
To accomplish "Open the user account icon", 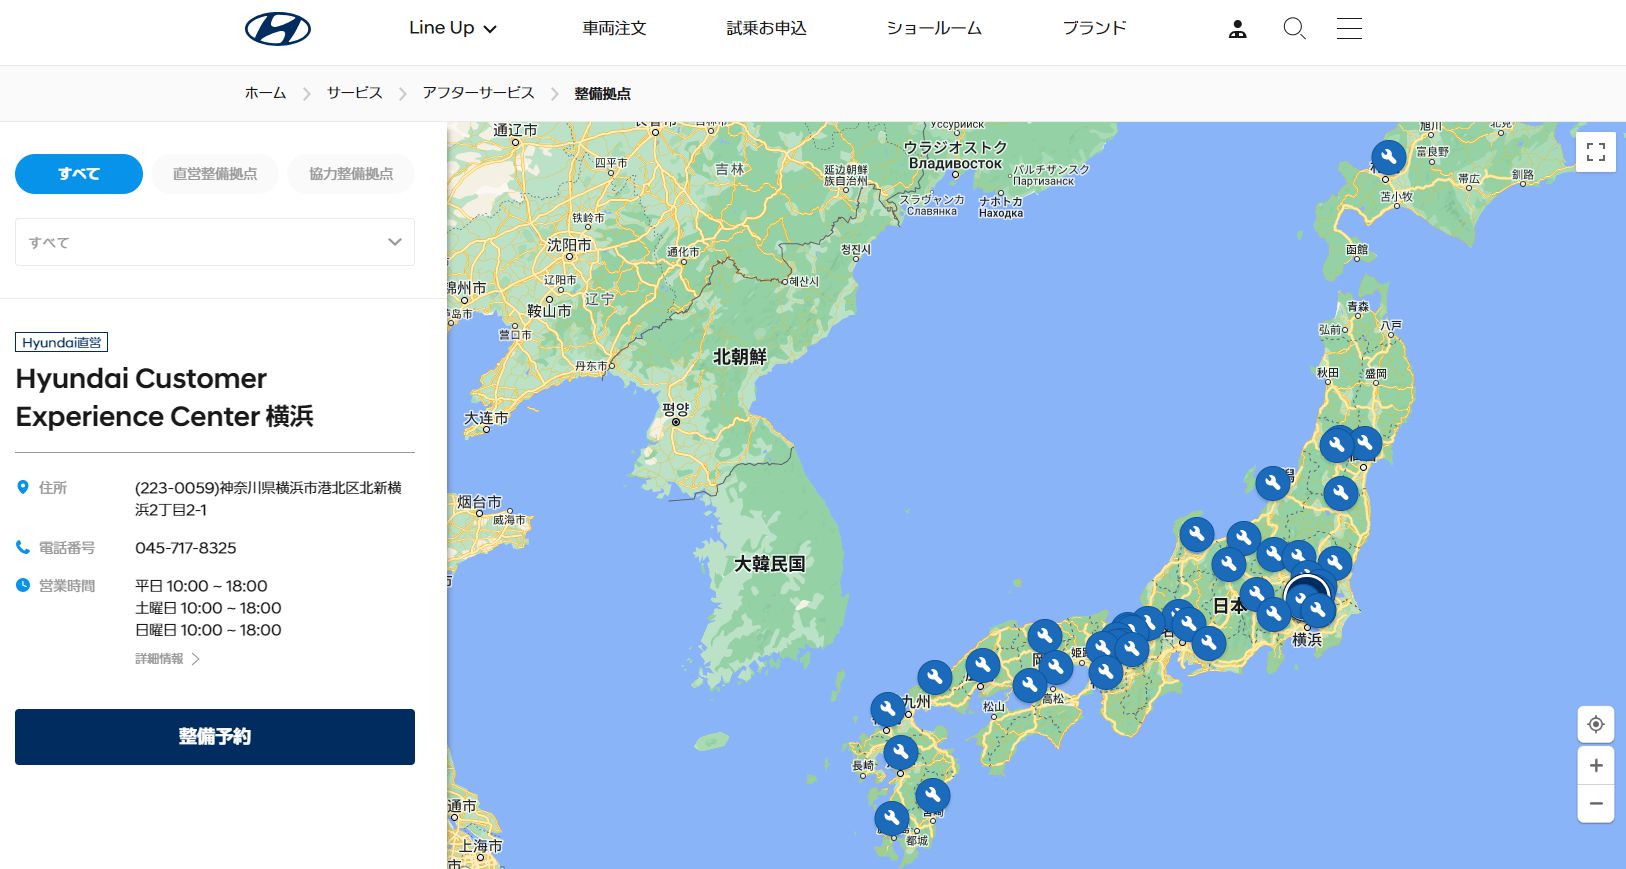I will [x=1237, y=29].
